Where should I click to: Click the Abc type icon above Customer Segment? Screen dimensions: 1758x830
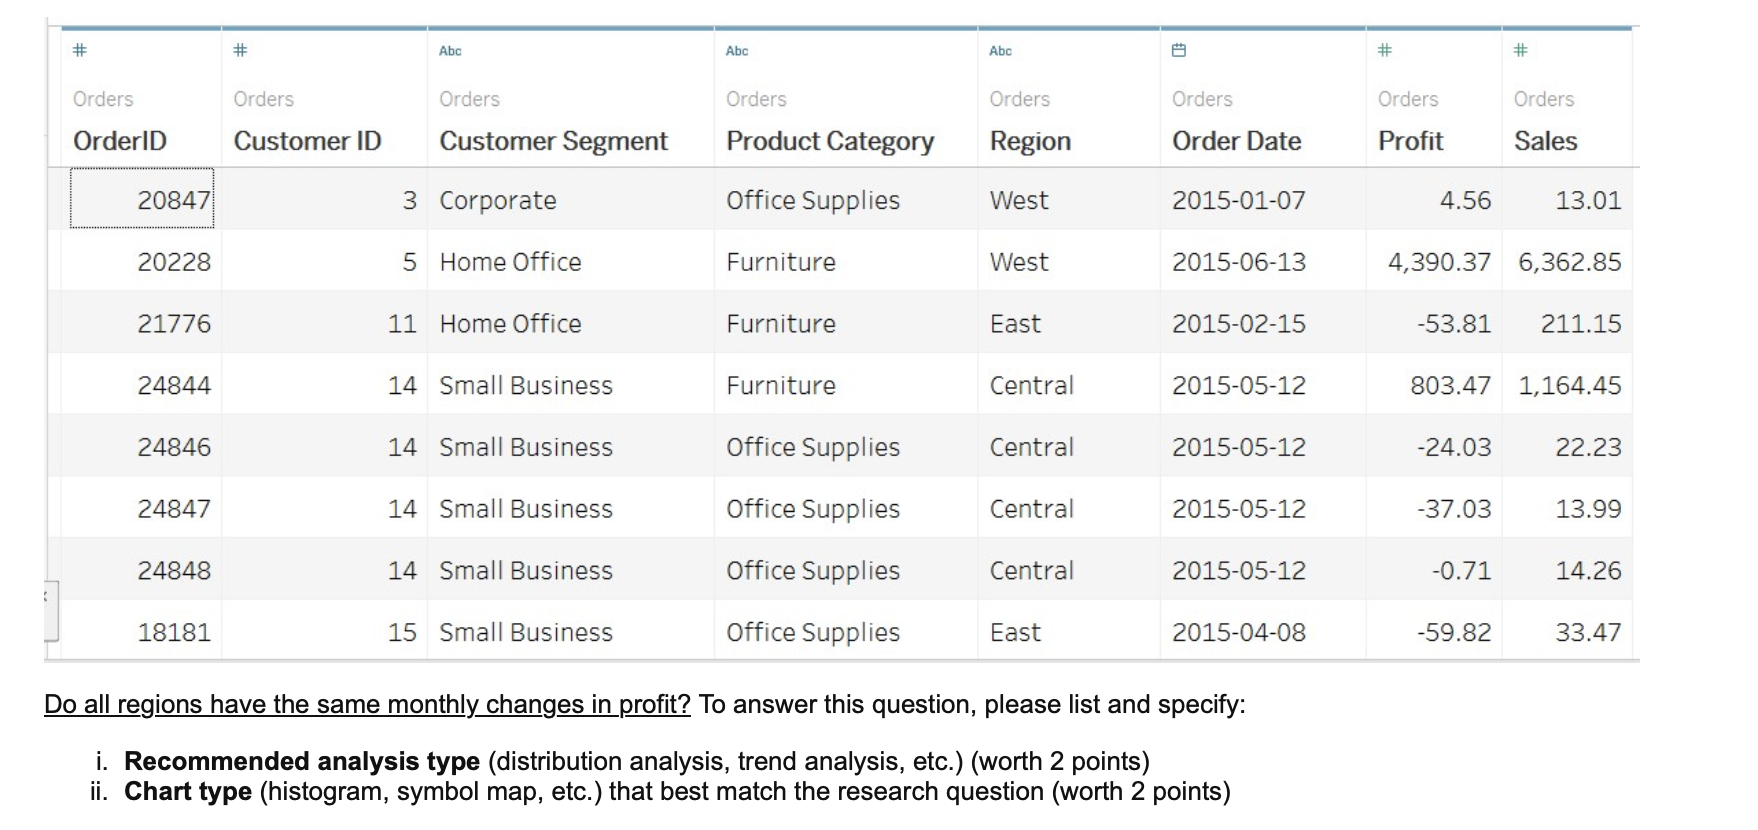pos(450,51)
